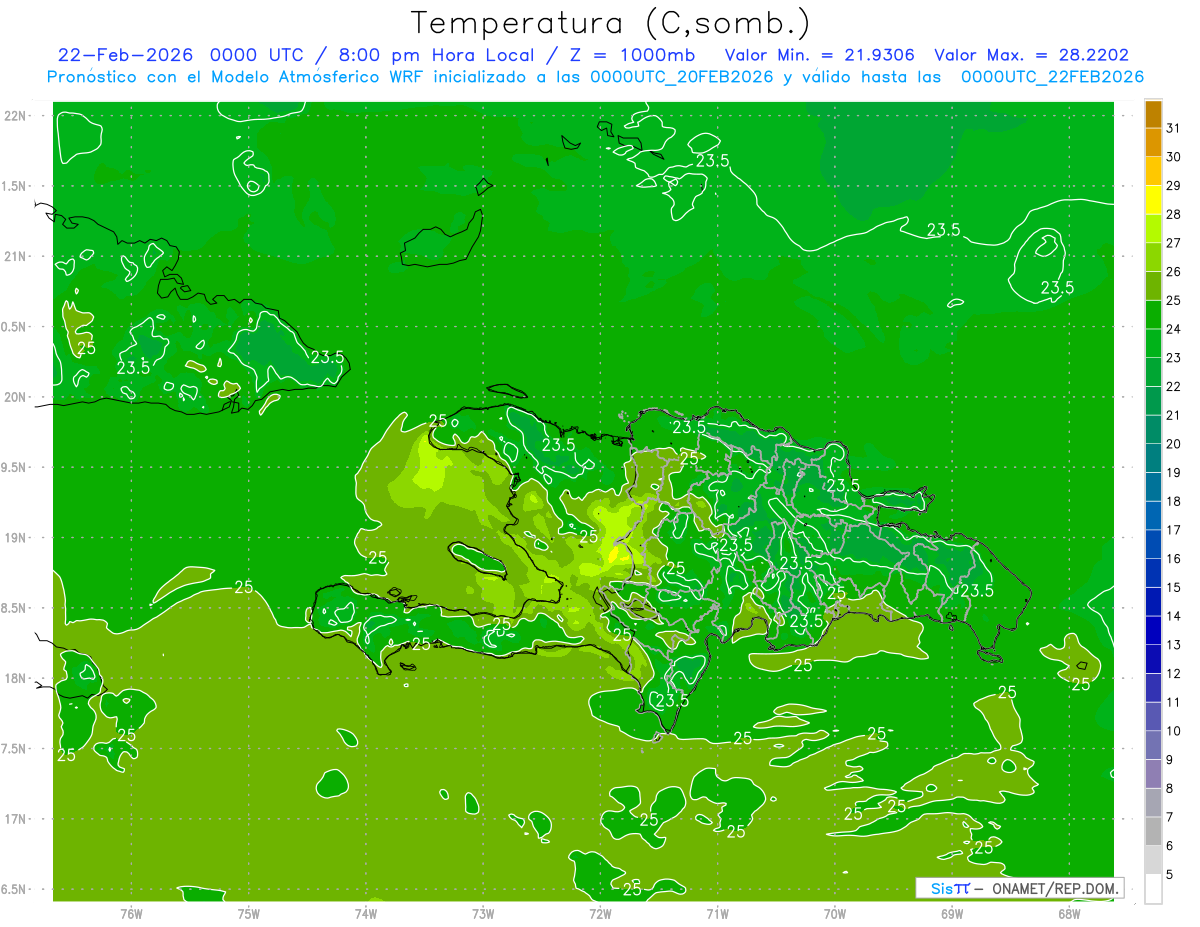Viewport: 1200px width, 927px height.
Task: Click the legend value "5"
Action: pos(1170,875)
